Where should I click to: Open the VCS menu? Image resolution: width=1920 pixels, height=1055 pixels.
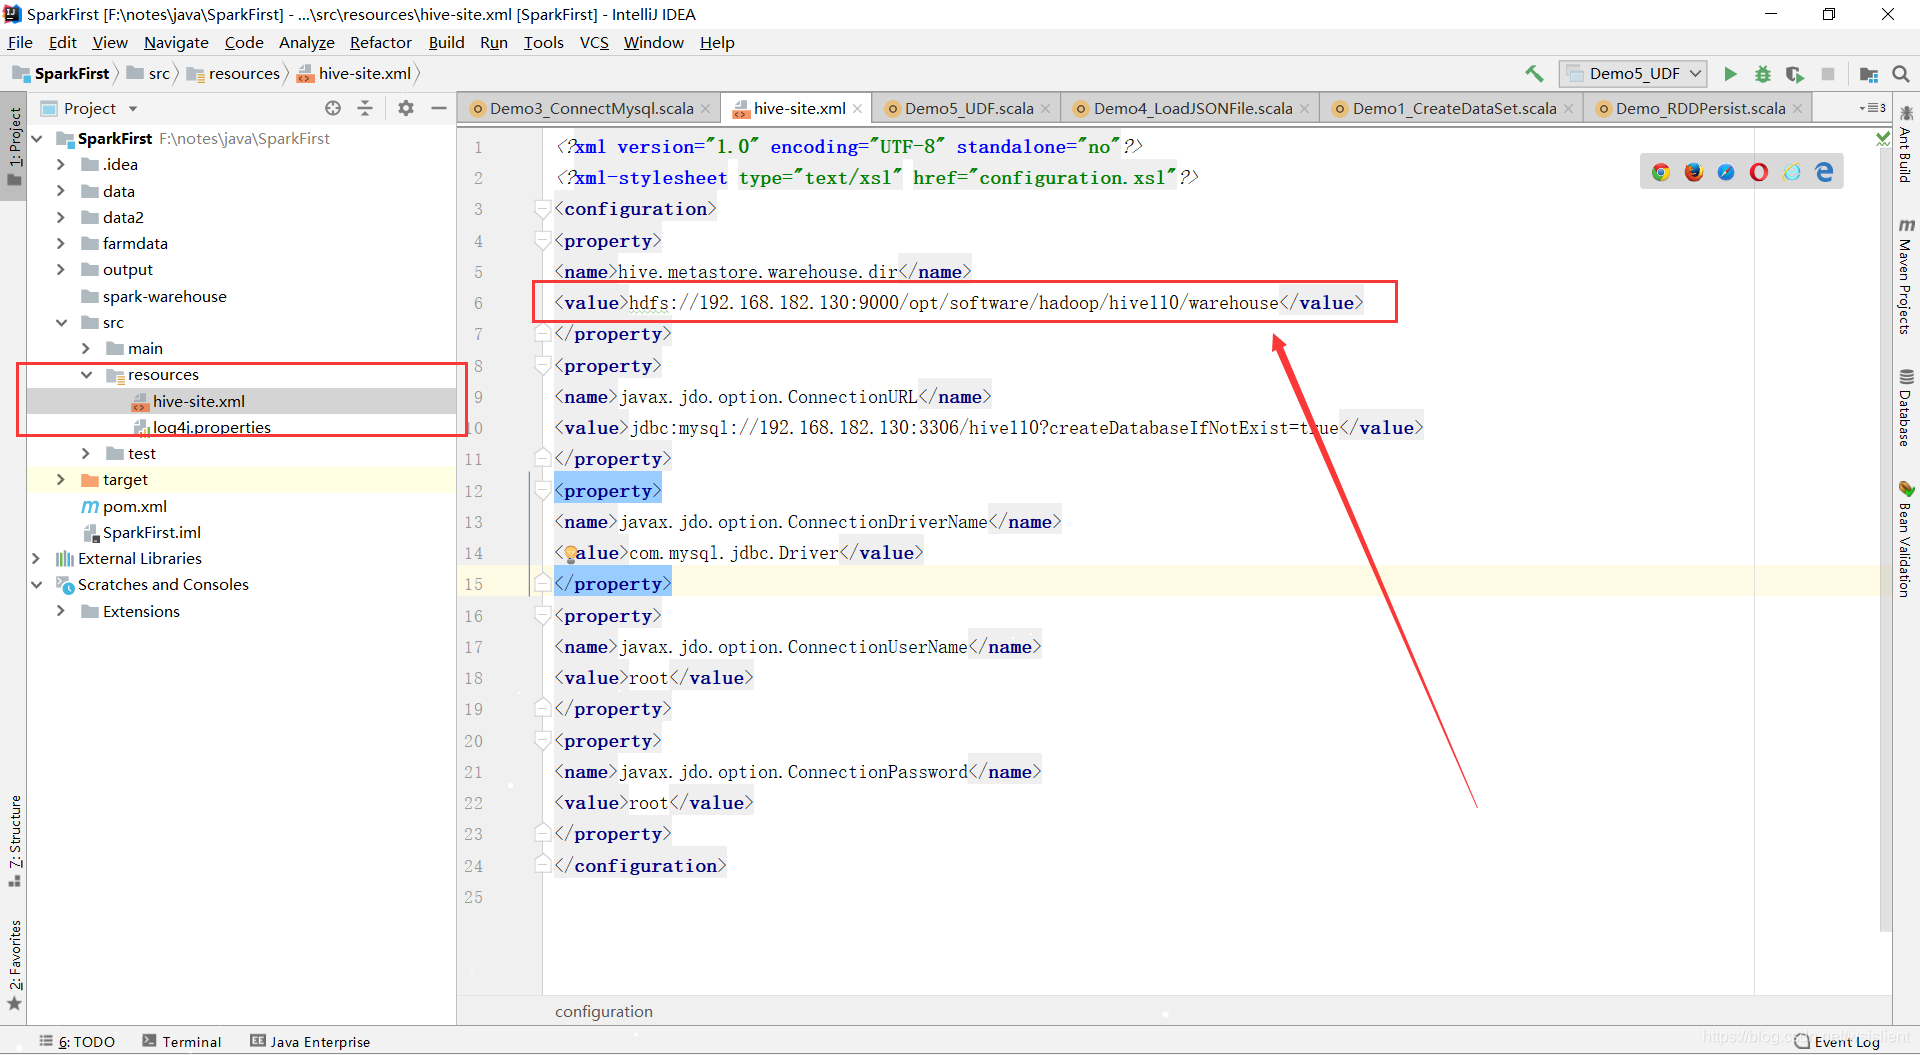594,42
